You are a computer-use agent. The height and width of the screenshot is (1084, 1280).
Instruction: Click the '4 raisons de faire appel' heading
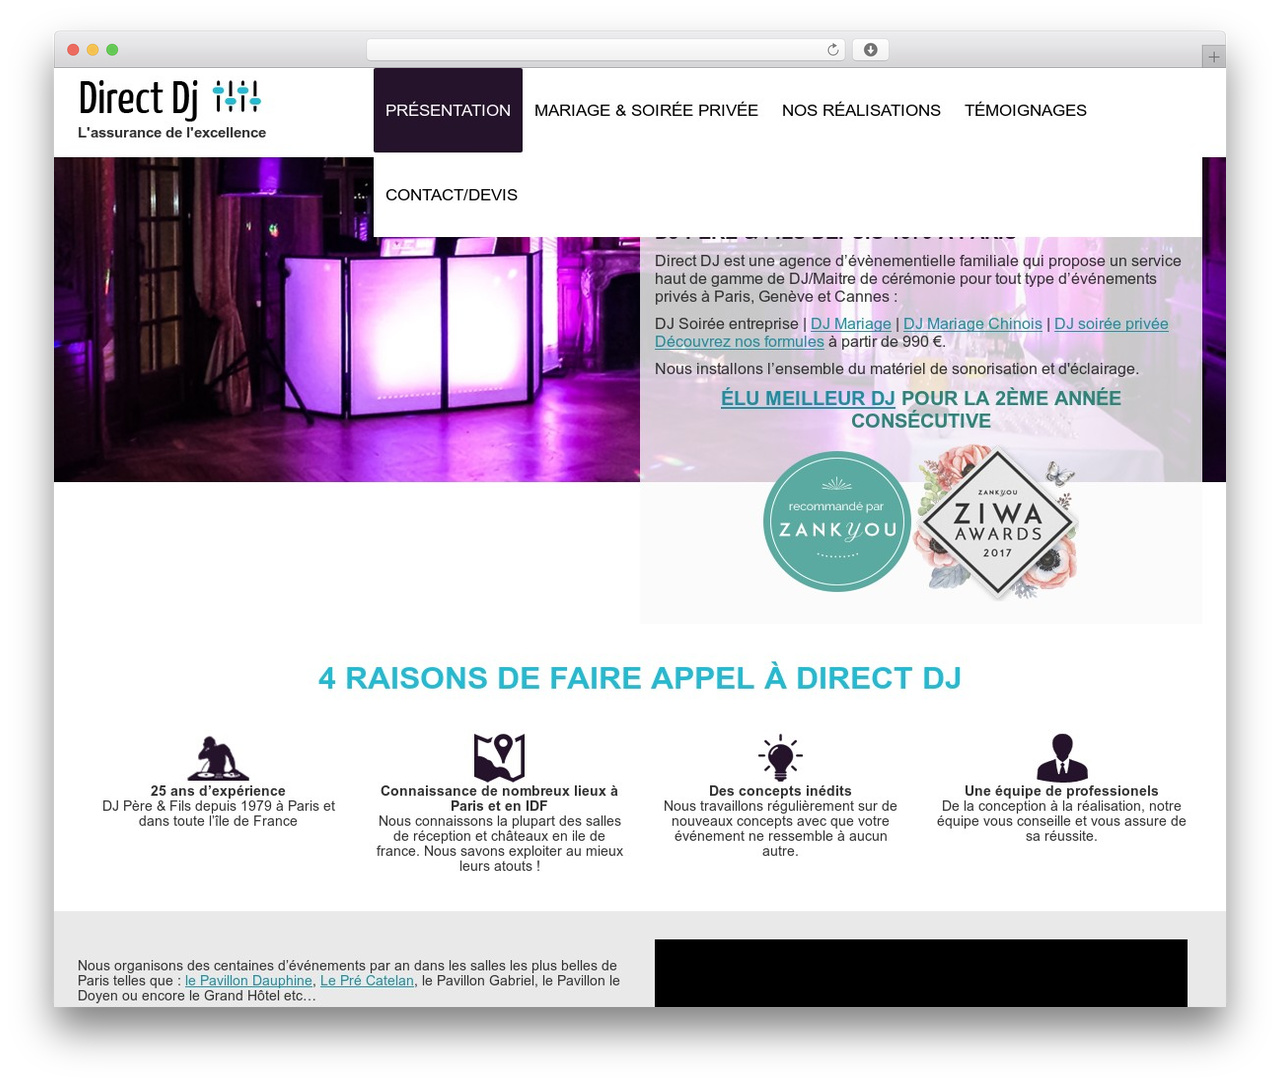[x=640, y=678]
